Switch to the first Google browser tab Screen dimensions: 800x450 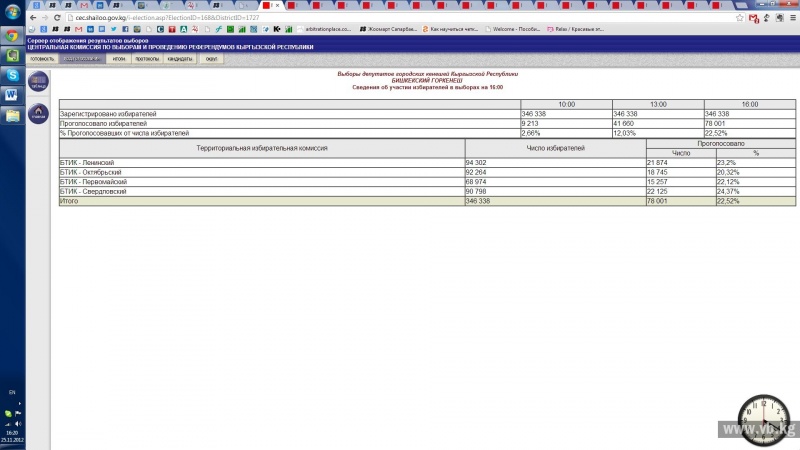[37, 5]
